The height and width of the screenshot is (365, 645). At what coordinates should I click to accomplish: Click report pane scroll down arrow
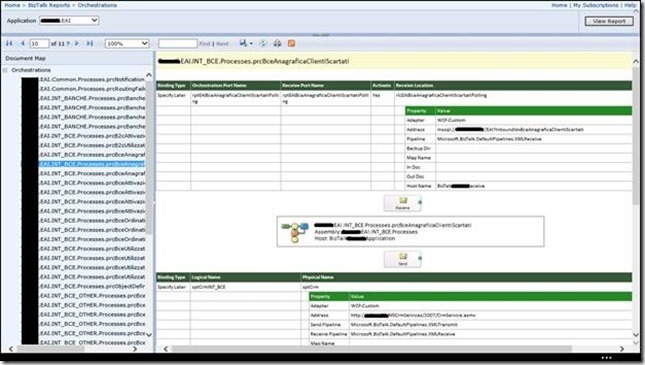[x=636, y=335]
